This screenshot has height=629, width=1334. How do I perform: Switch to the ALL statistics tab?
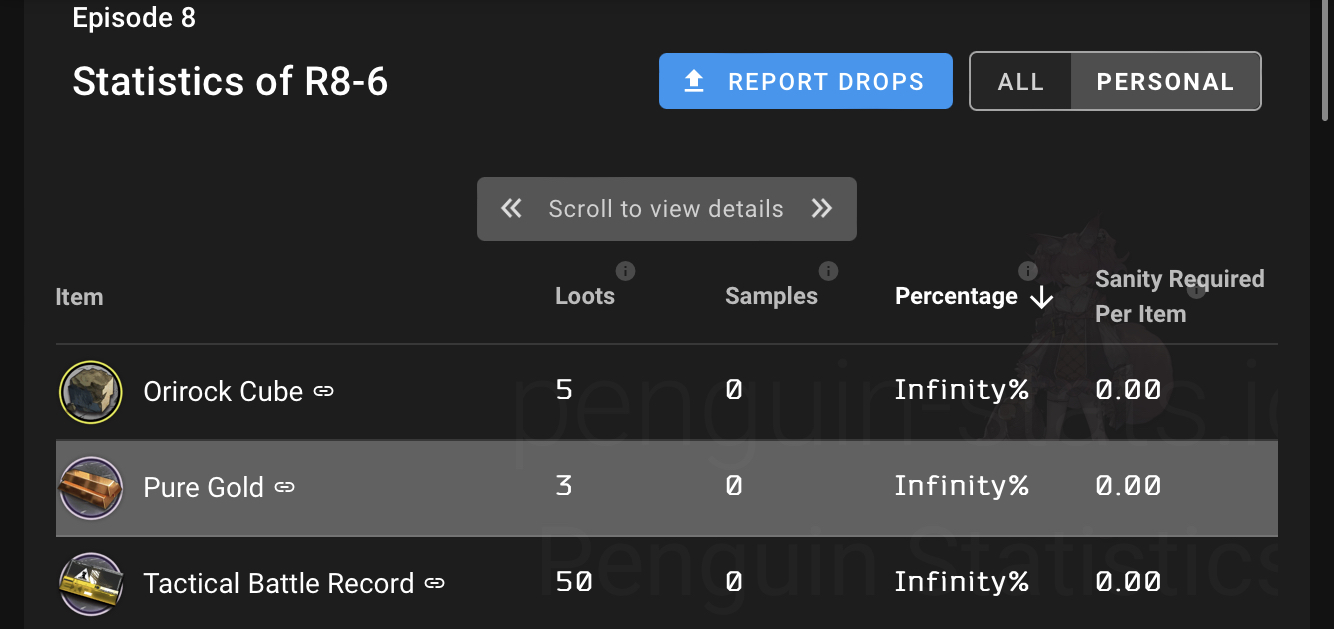pyautogui.click(x=1022, y=81)
